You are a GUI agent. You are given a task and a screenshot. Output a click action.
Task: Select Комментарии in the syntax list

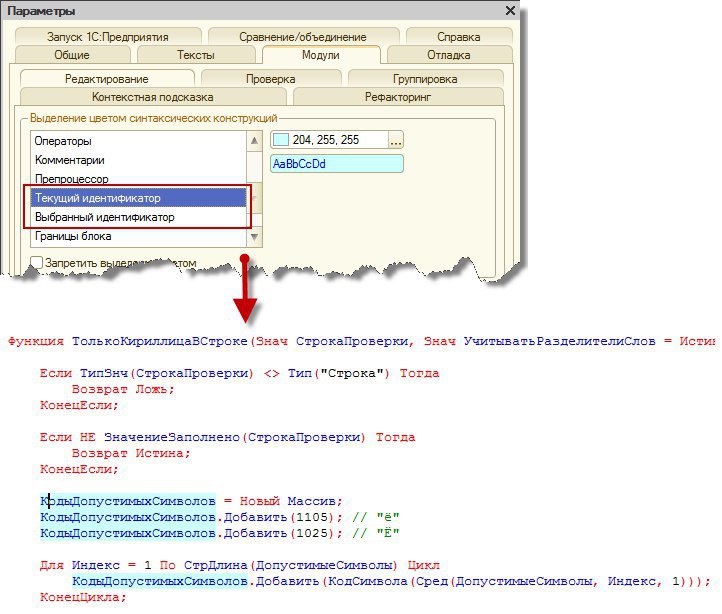point(139,160)
